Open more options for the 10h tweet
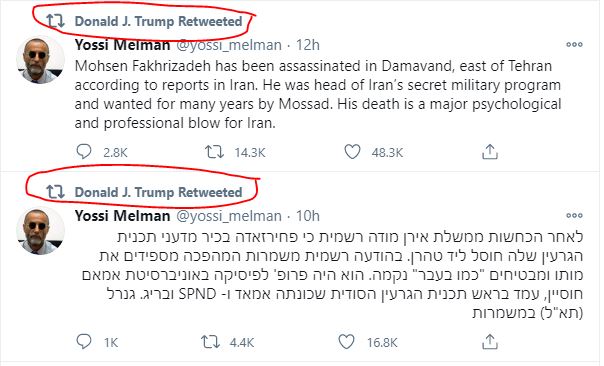The height and width of the screenshot is (366, 604). 574,215
